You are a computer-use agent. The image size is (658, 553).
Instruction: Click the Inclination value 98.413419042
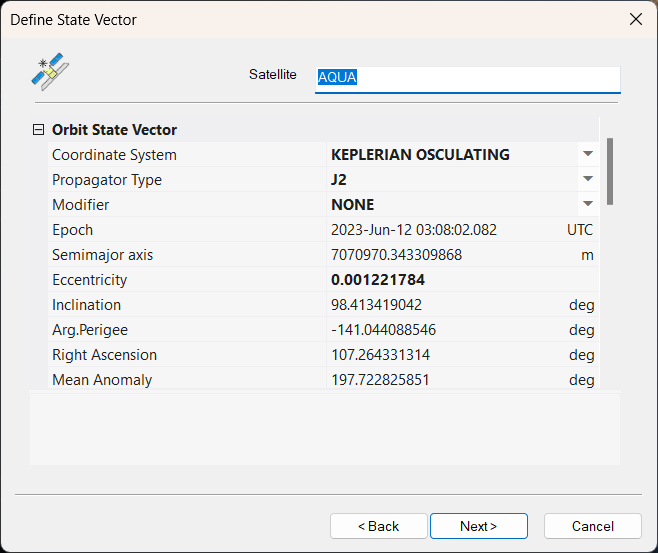tap(376, 305)
